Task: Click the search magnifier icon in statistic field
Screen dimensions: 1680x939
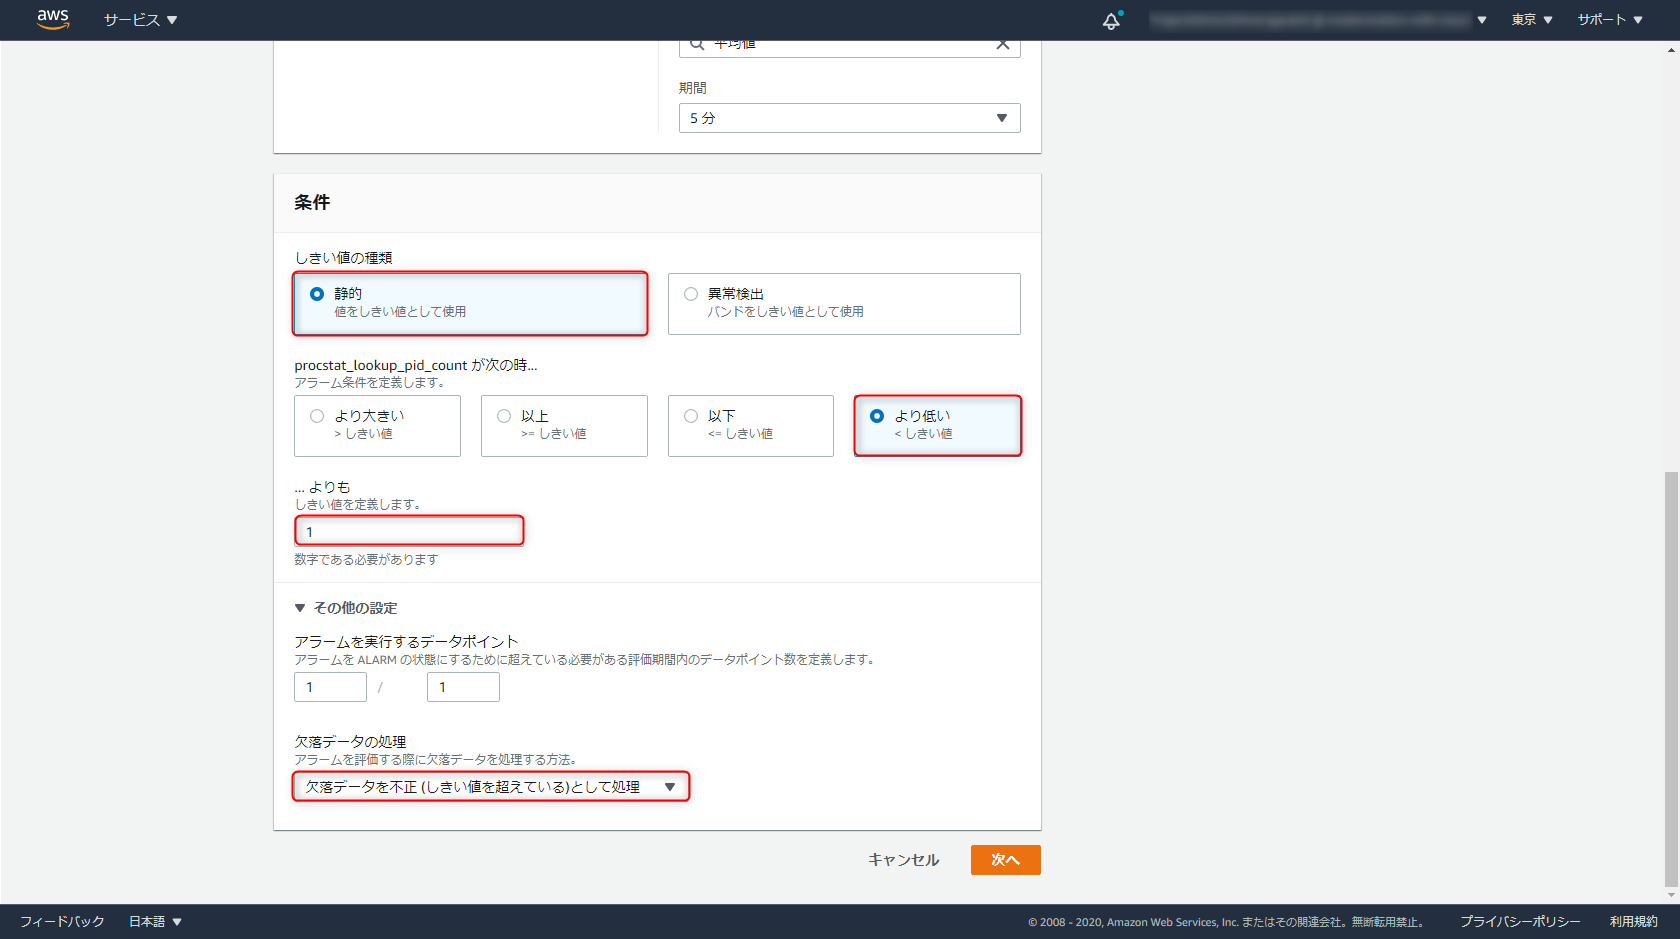Action: (x=697, y=45)
